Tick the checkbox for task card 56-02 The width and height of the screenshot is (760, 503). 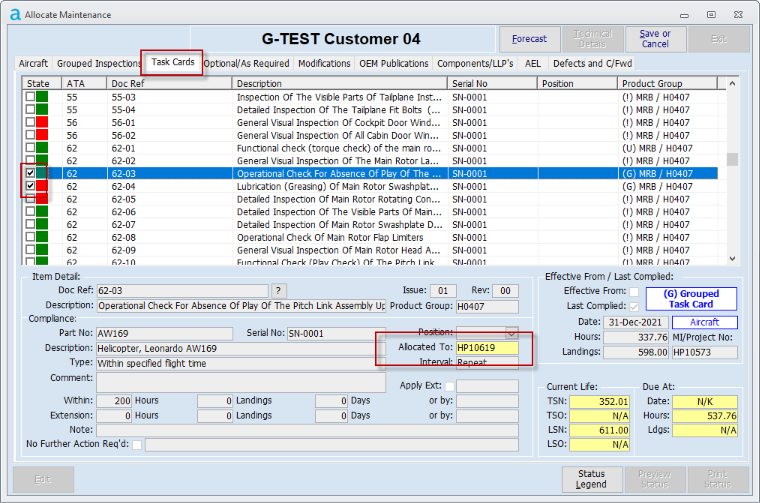(x=31, y=135)
